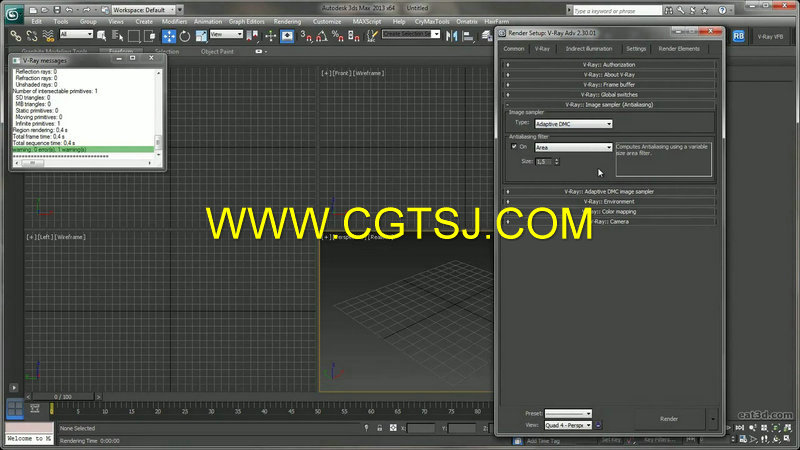Open the View 'Quad 4 - Persp' dropdown

point(568,425)
